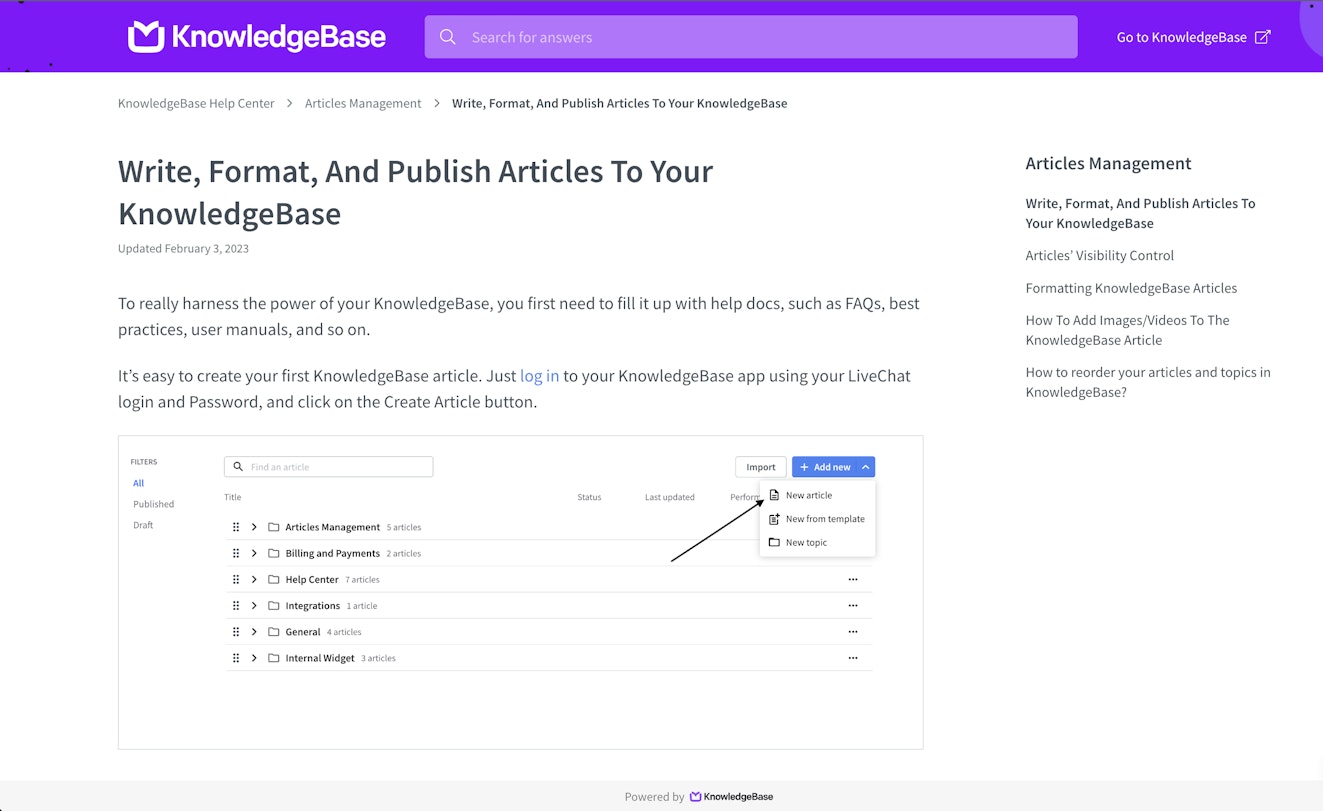The image size is (1323, 811).
Task: Click the Articles Management folder icon
Action: pyautogui.click(x=273, y=527)
